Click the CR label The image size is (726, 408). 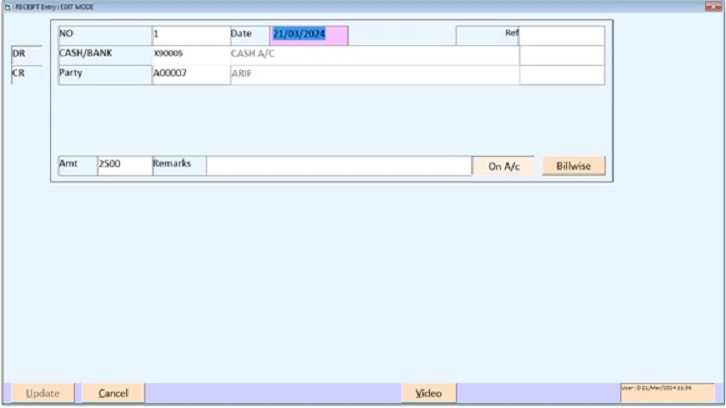pyautogui.click(x=26, y=75)
